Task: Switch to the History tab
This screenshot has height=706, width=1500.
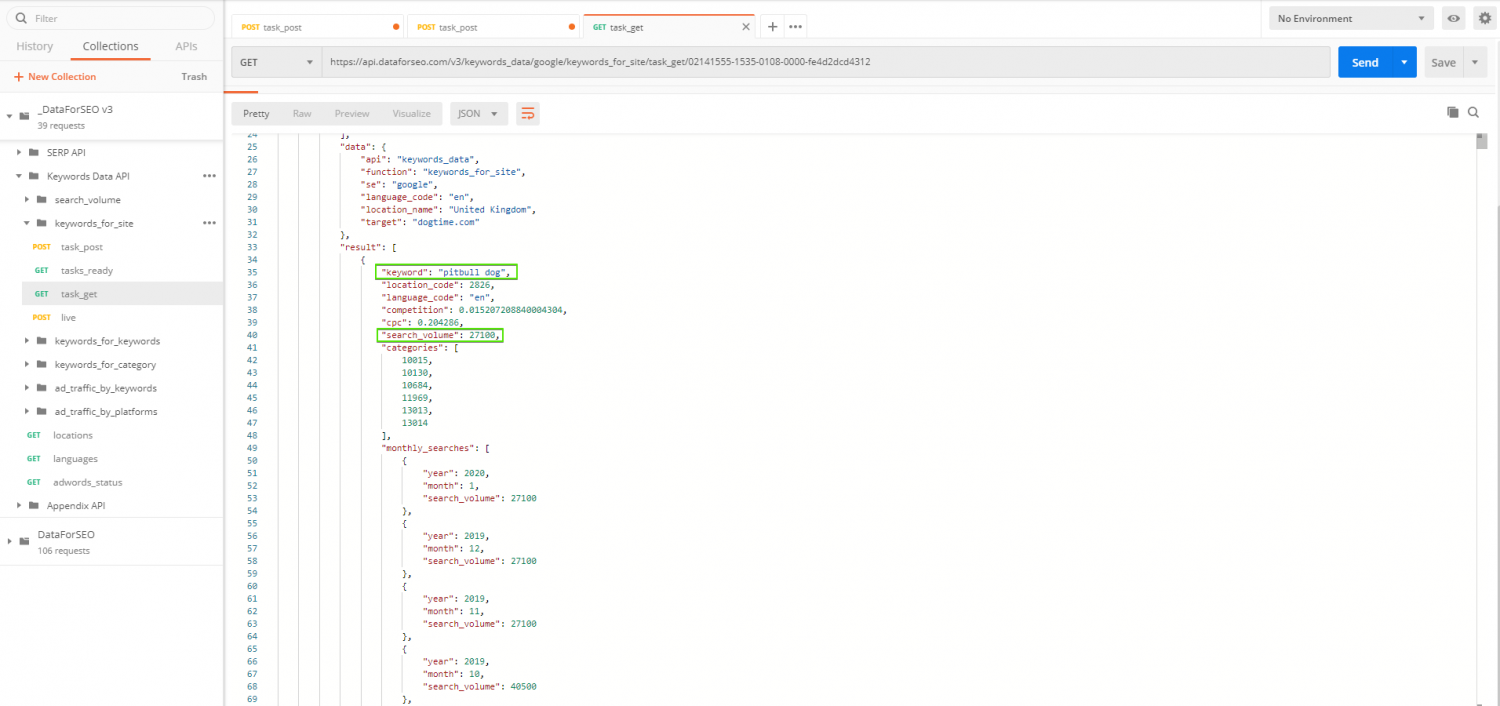Action: coord(34,46)
